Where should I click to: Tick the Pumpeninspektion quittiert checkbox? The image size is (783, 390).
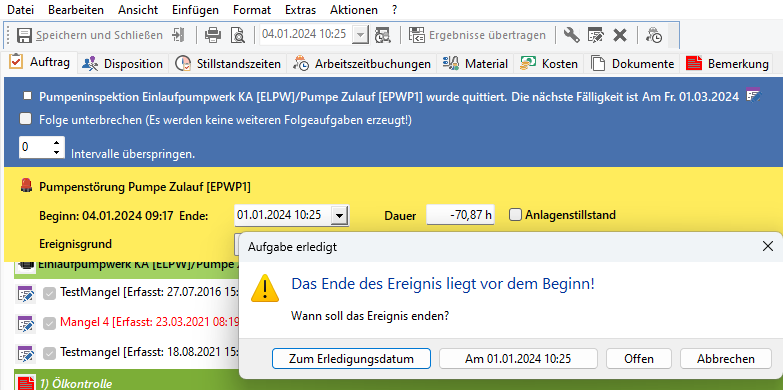pyautogui.click(x=27, y=96)
